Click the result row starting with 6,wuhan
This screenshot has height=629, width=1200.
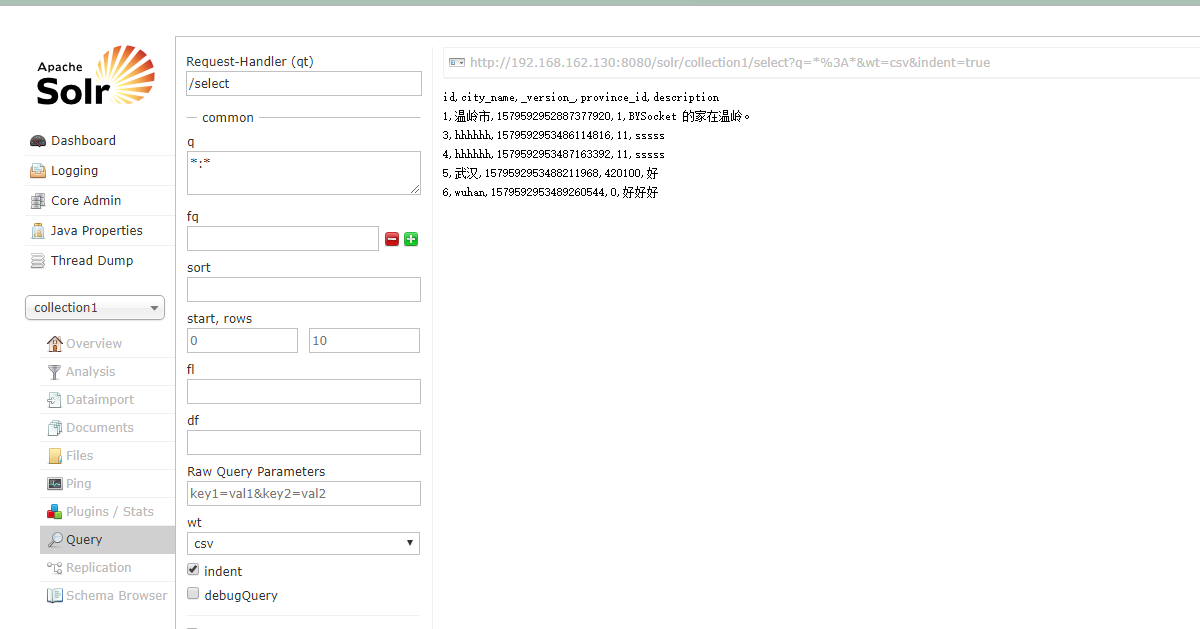tap(551, 193)
